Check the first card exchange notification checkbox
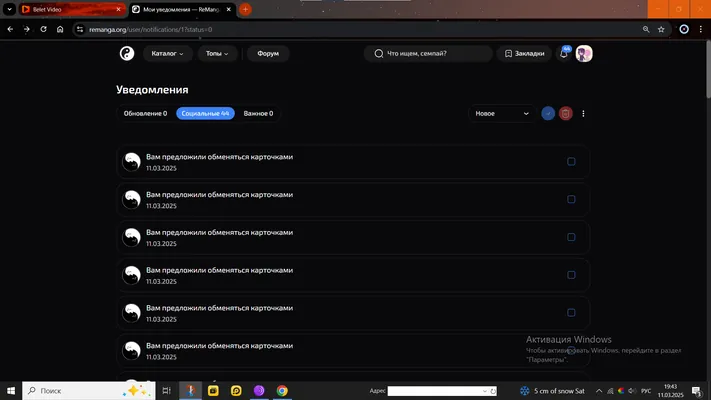This screenshot has height=400, width=711. coord(571,161)
